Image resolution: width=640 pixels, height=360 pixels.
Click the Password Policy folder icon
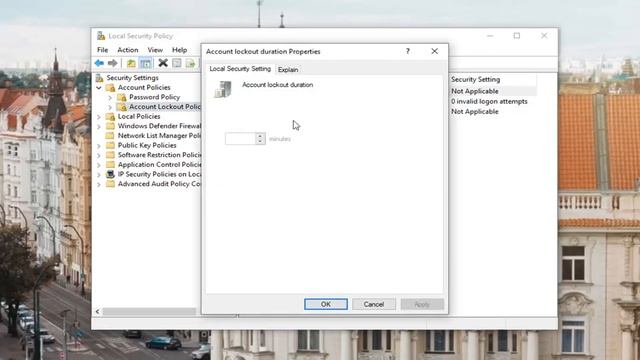point(122,97)
